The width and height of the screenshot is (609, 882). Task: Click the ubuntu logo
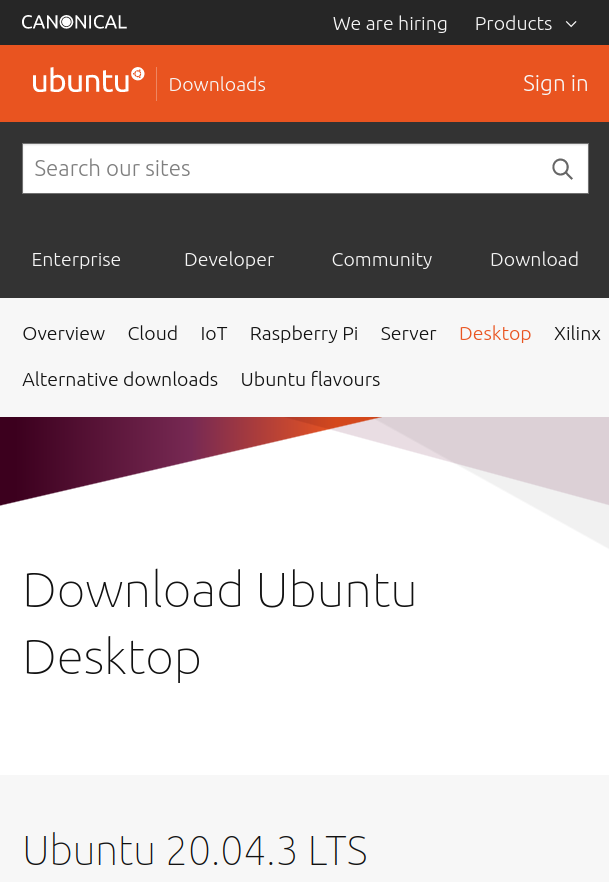[x=88, y=80]
